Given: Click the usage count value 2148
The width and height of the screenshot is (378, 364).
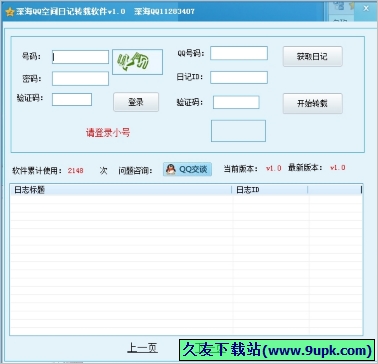Looking at the screenshot, I should [x=75, y=171].
